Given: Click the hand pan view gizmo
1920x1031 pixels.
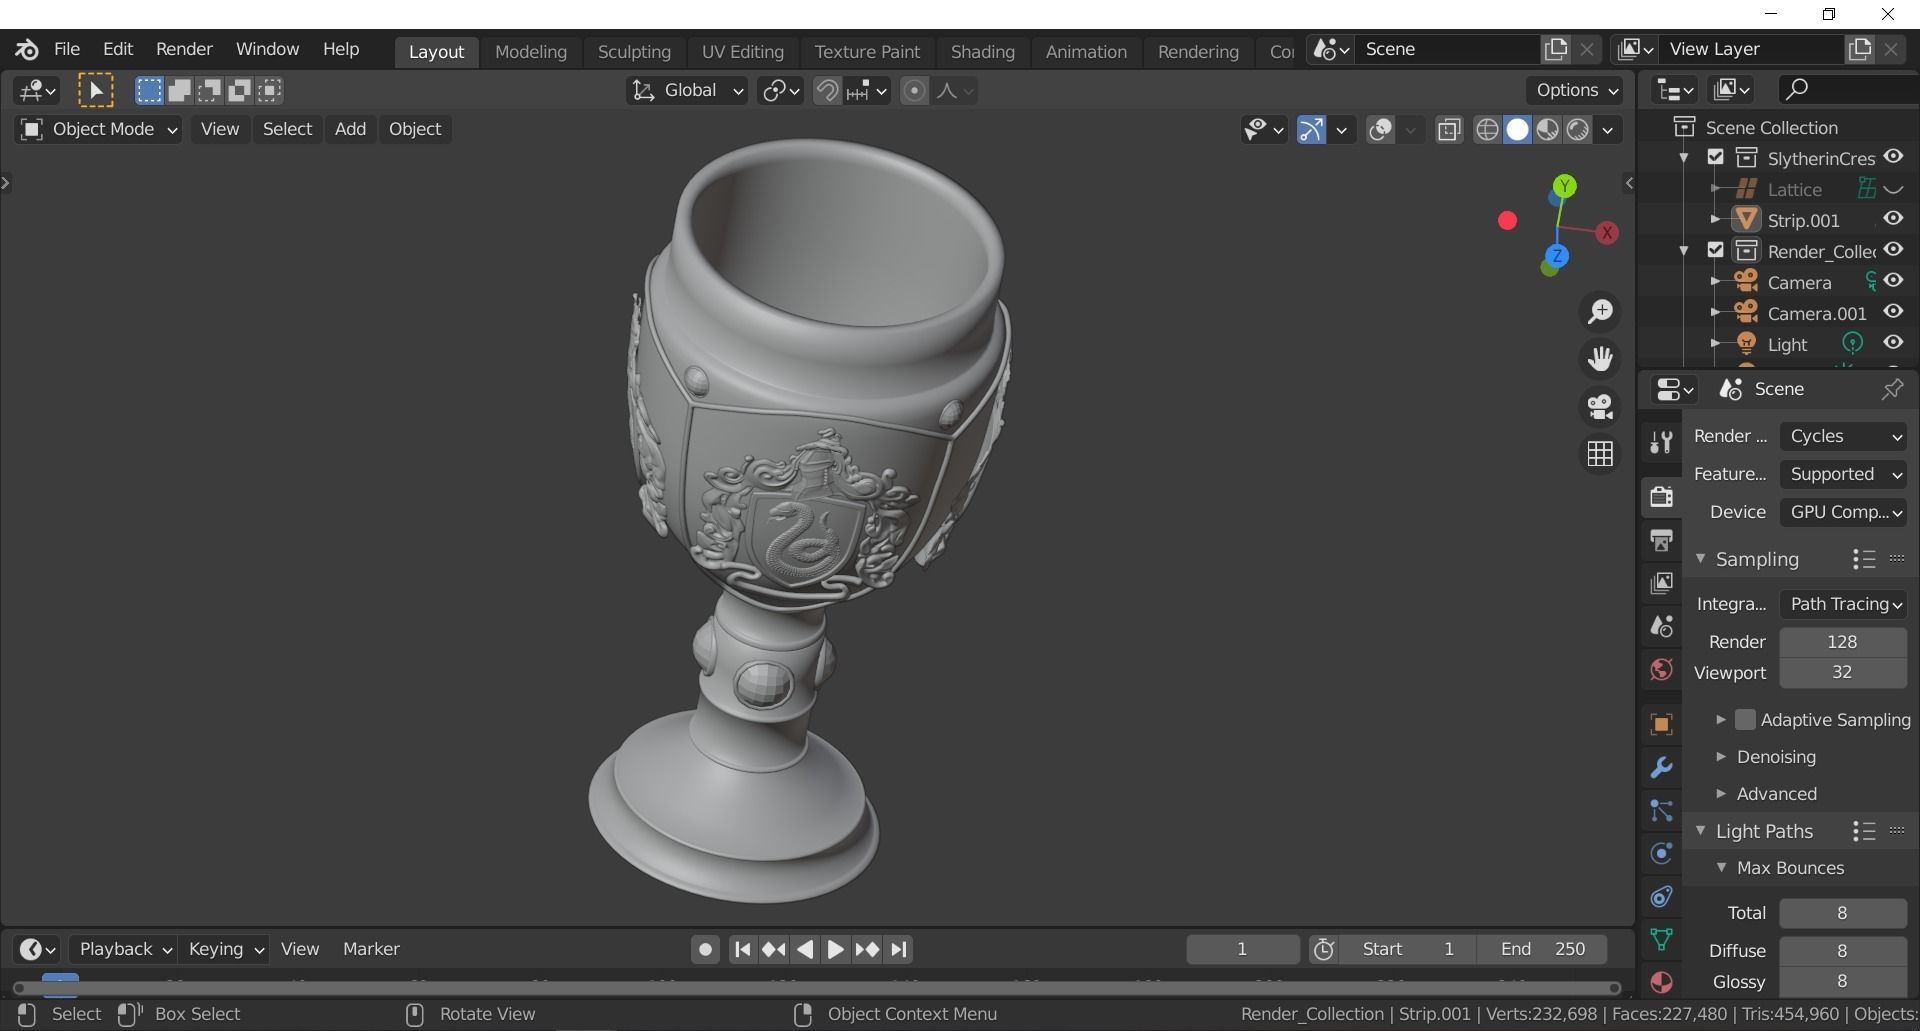Looking at the screenshot, I should pos(1600,358).
